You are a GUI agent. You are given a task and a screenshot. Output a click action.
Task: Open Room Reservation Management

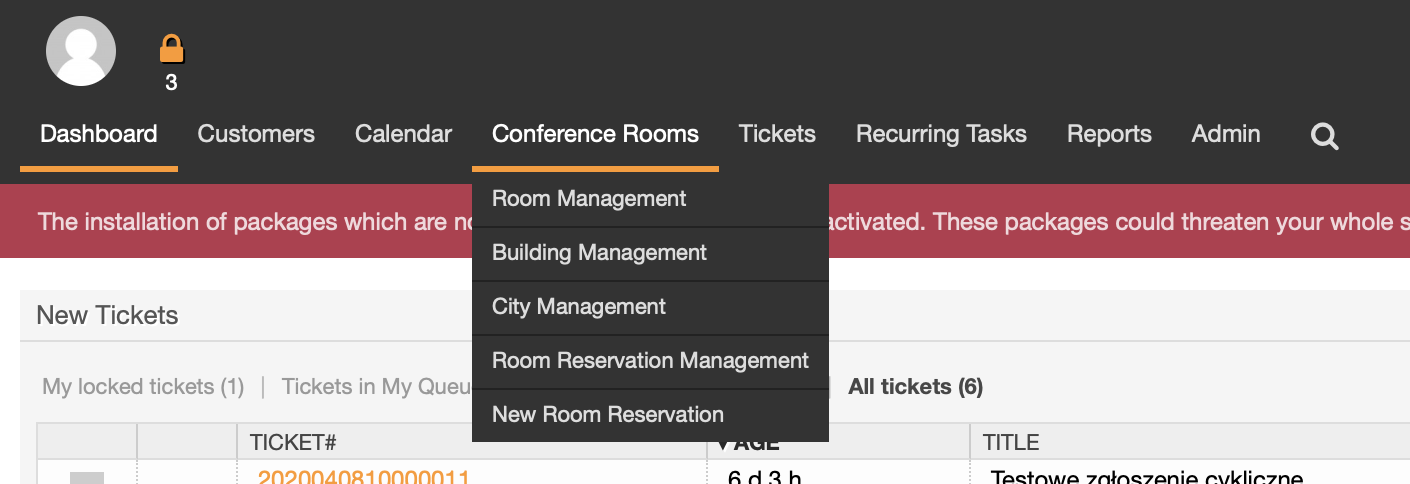click(650, 361)
